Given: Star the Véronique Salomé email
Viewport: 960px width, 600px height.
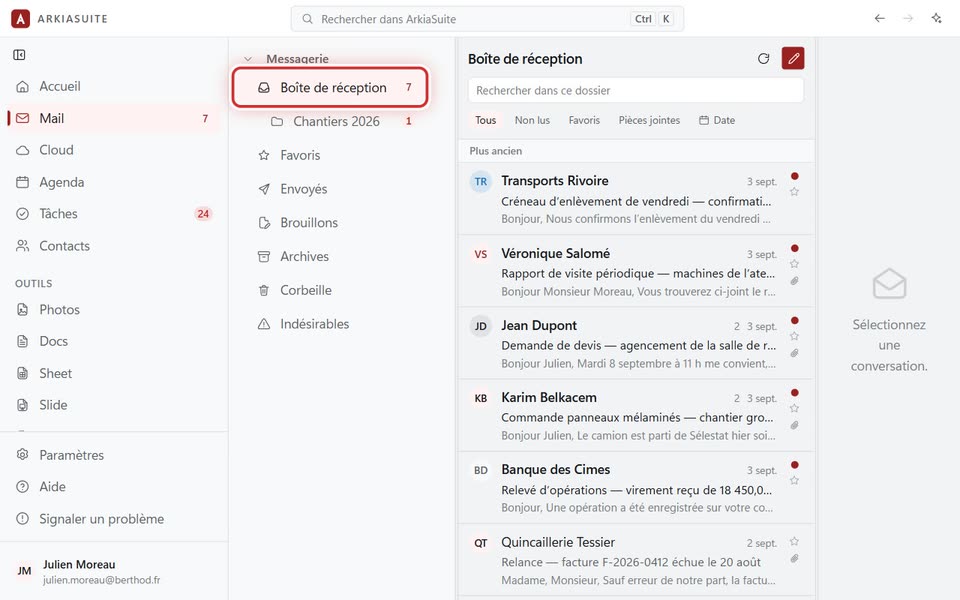Looking at the screenshot, I should tap(794, 264).
